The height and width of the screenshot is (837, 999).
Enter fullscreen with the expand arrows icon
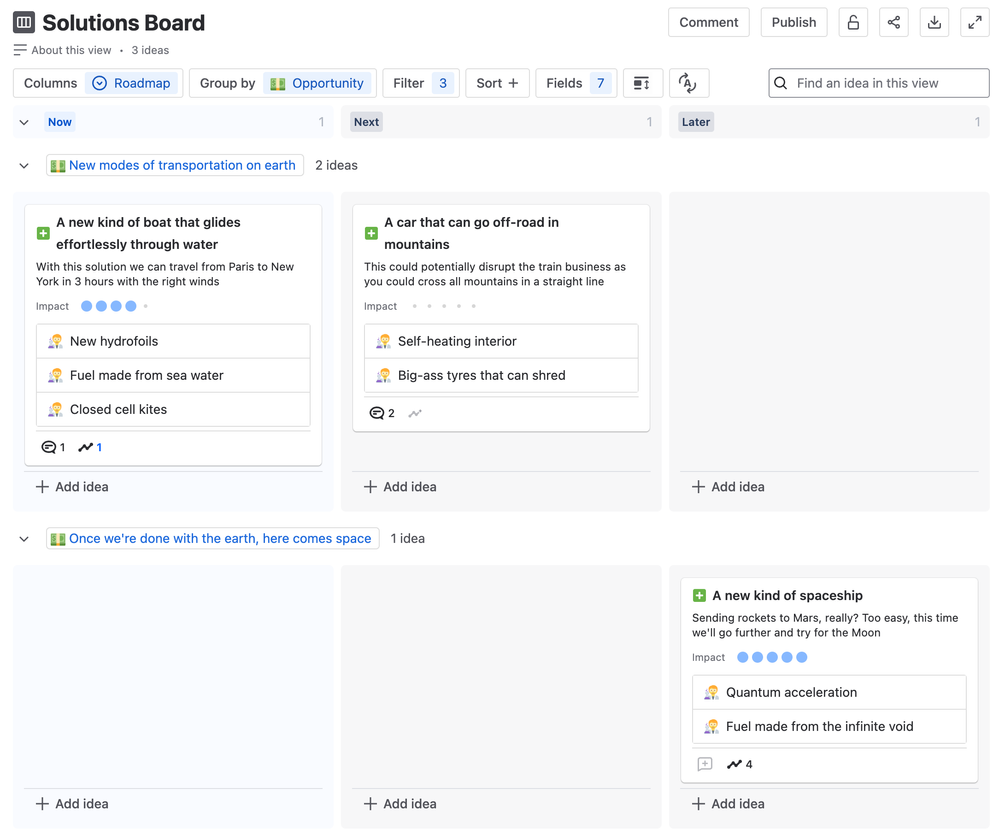click(974, 22)
